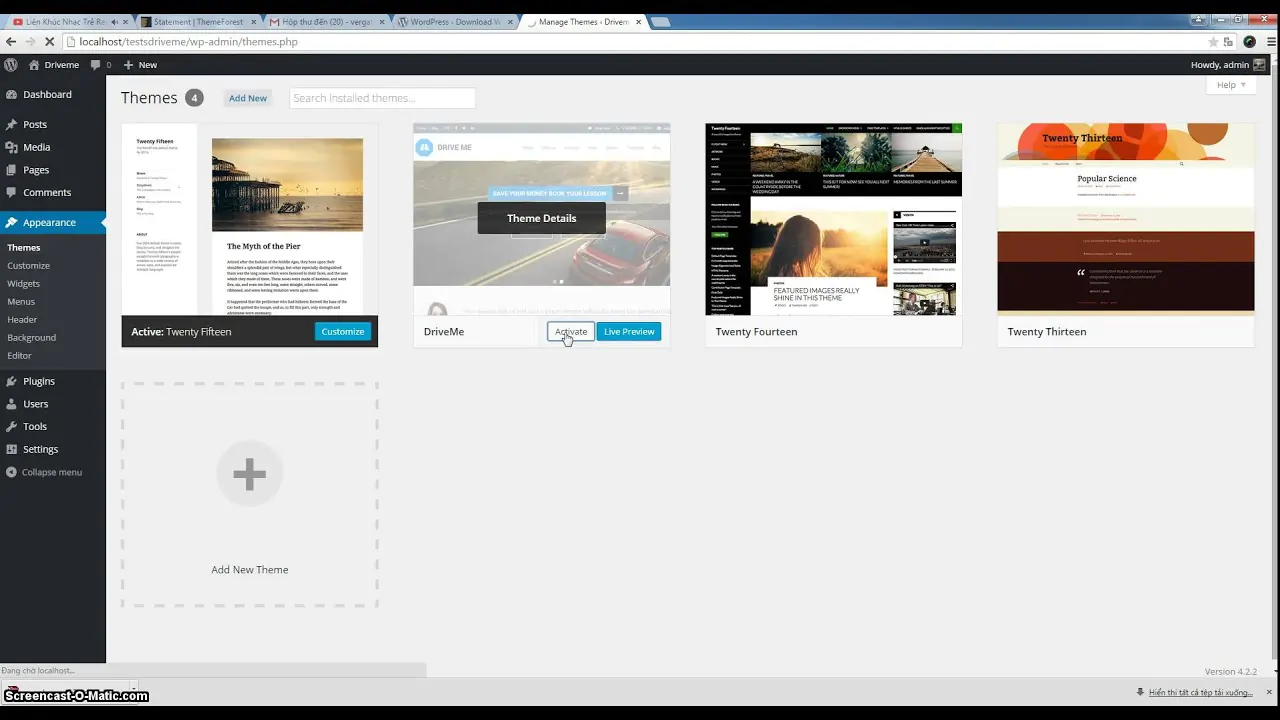1280x720 pixels.
Task: Open the Menus submenu item
Action: coord(21,301)
